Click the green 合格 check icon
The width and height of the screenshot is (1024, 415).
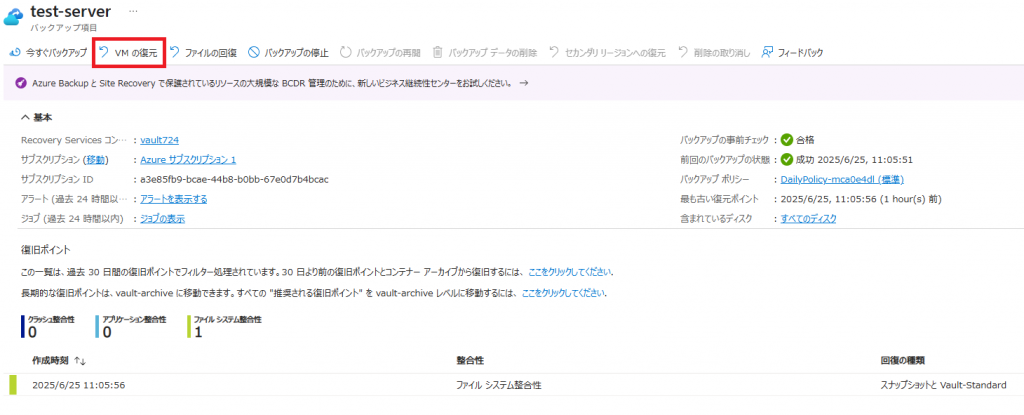(787, 140)
